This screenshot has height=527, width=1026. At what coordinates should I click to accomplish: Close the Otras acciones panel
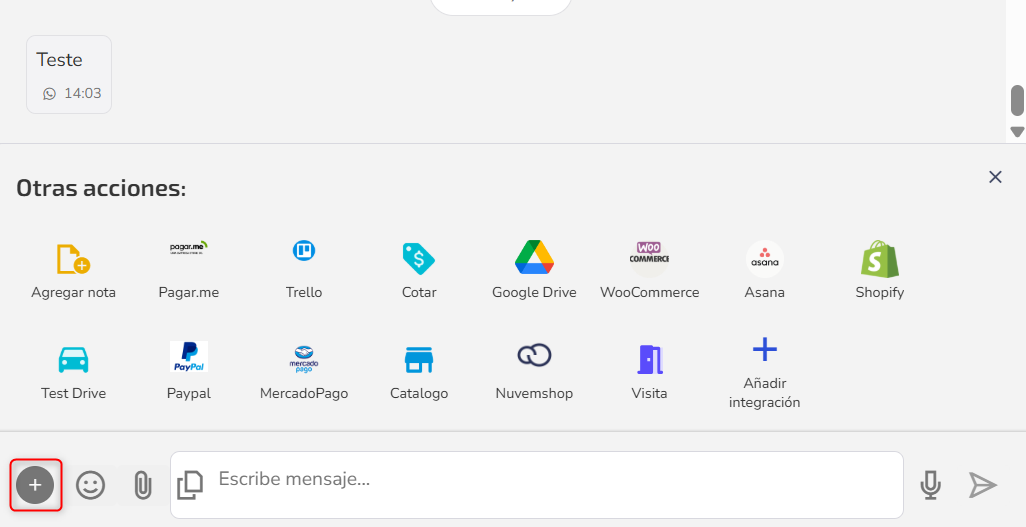995,177
